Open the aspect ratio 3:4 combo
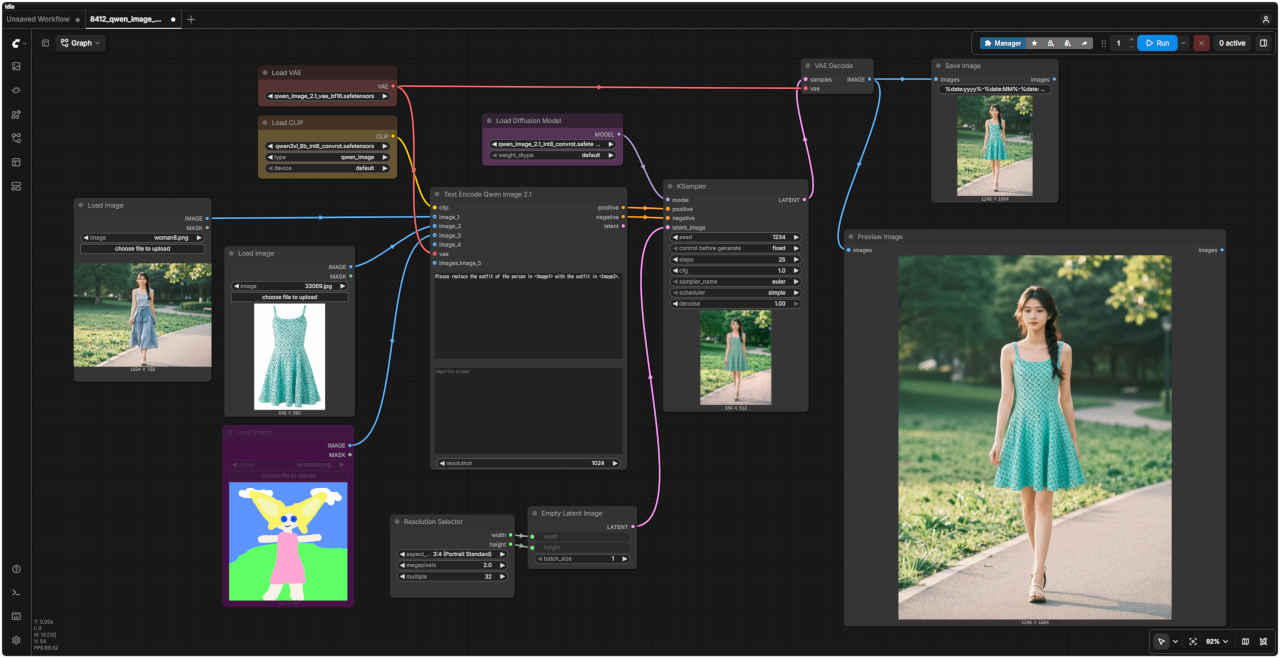 pyautogui.click(x=452, y=554)
